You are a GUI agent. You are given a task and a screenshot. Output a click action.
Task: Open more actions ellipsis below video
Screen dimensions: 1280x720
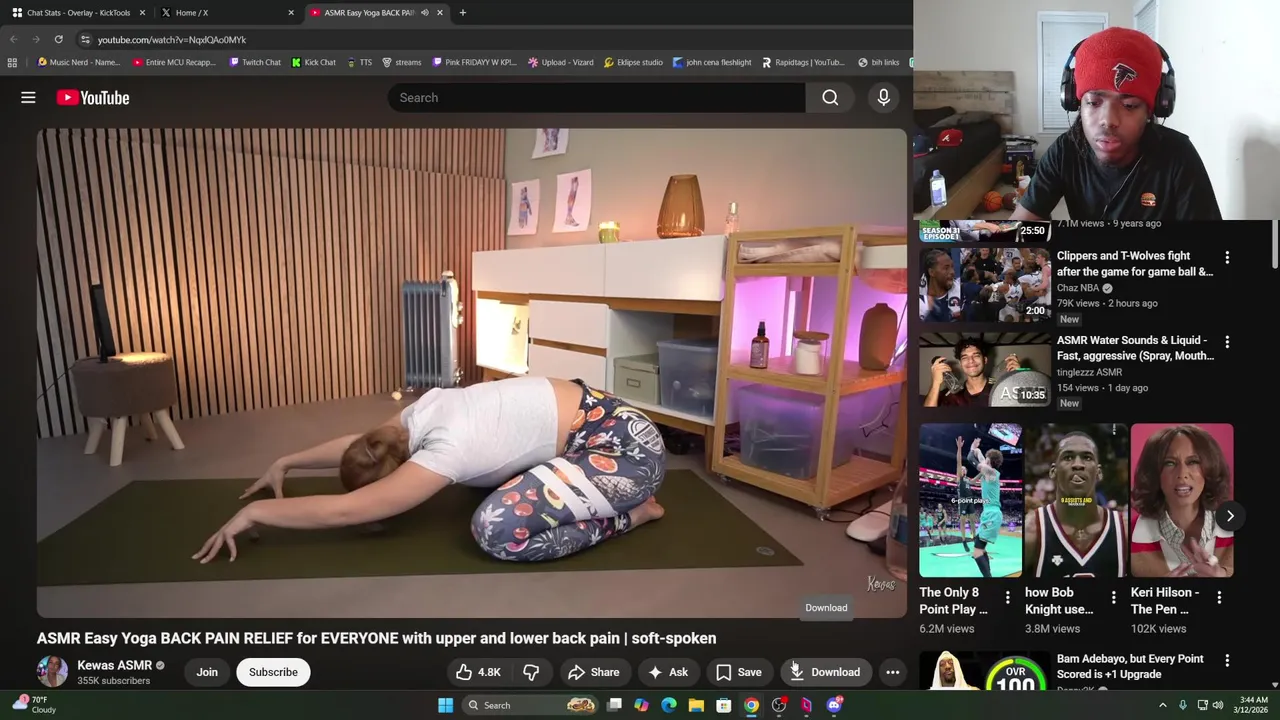coord(892,672)
